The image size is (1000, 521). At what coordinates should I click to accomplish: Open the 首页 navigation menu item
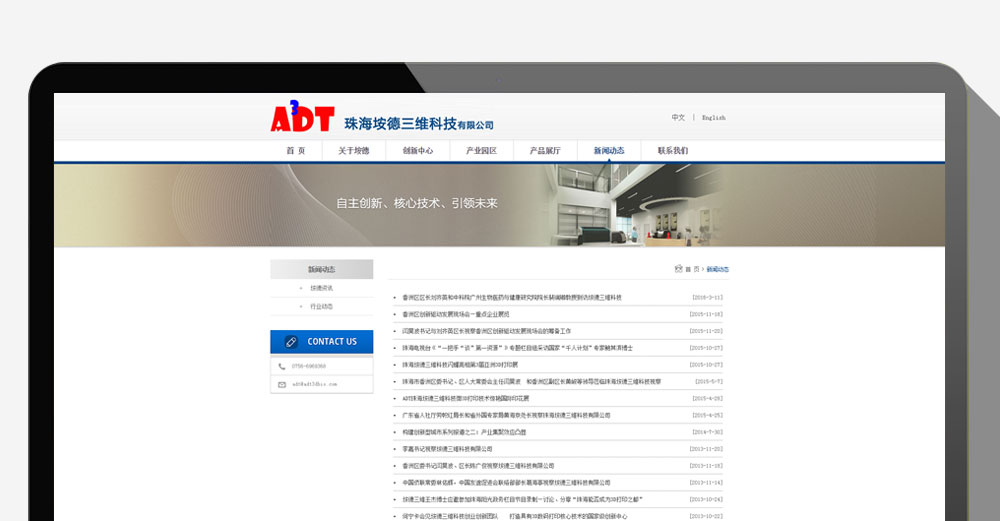click(295, 150)
